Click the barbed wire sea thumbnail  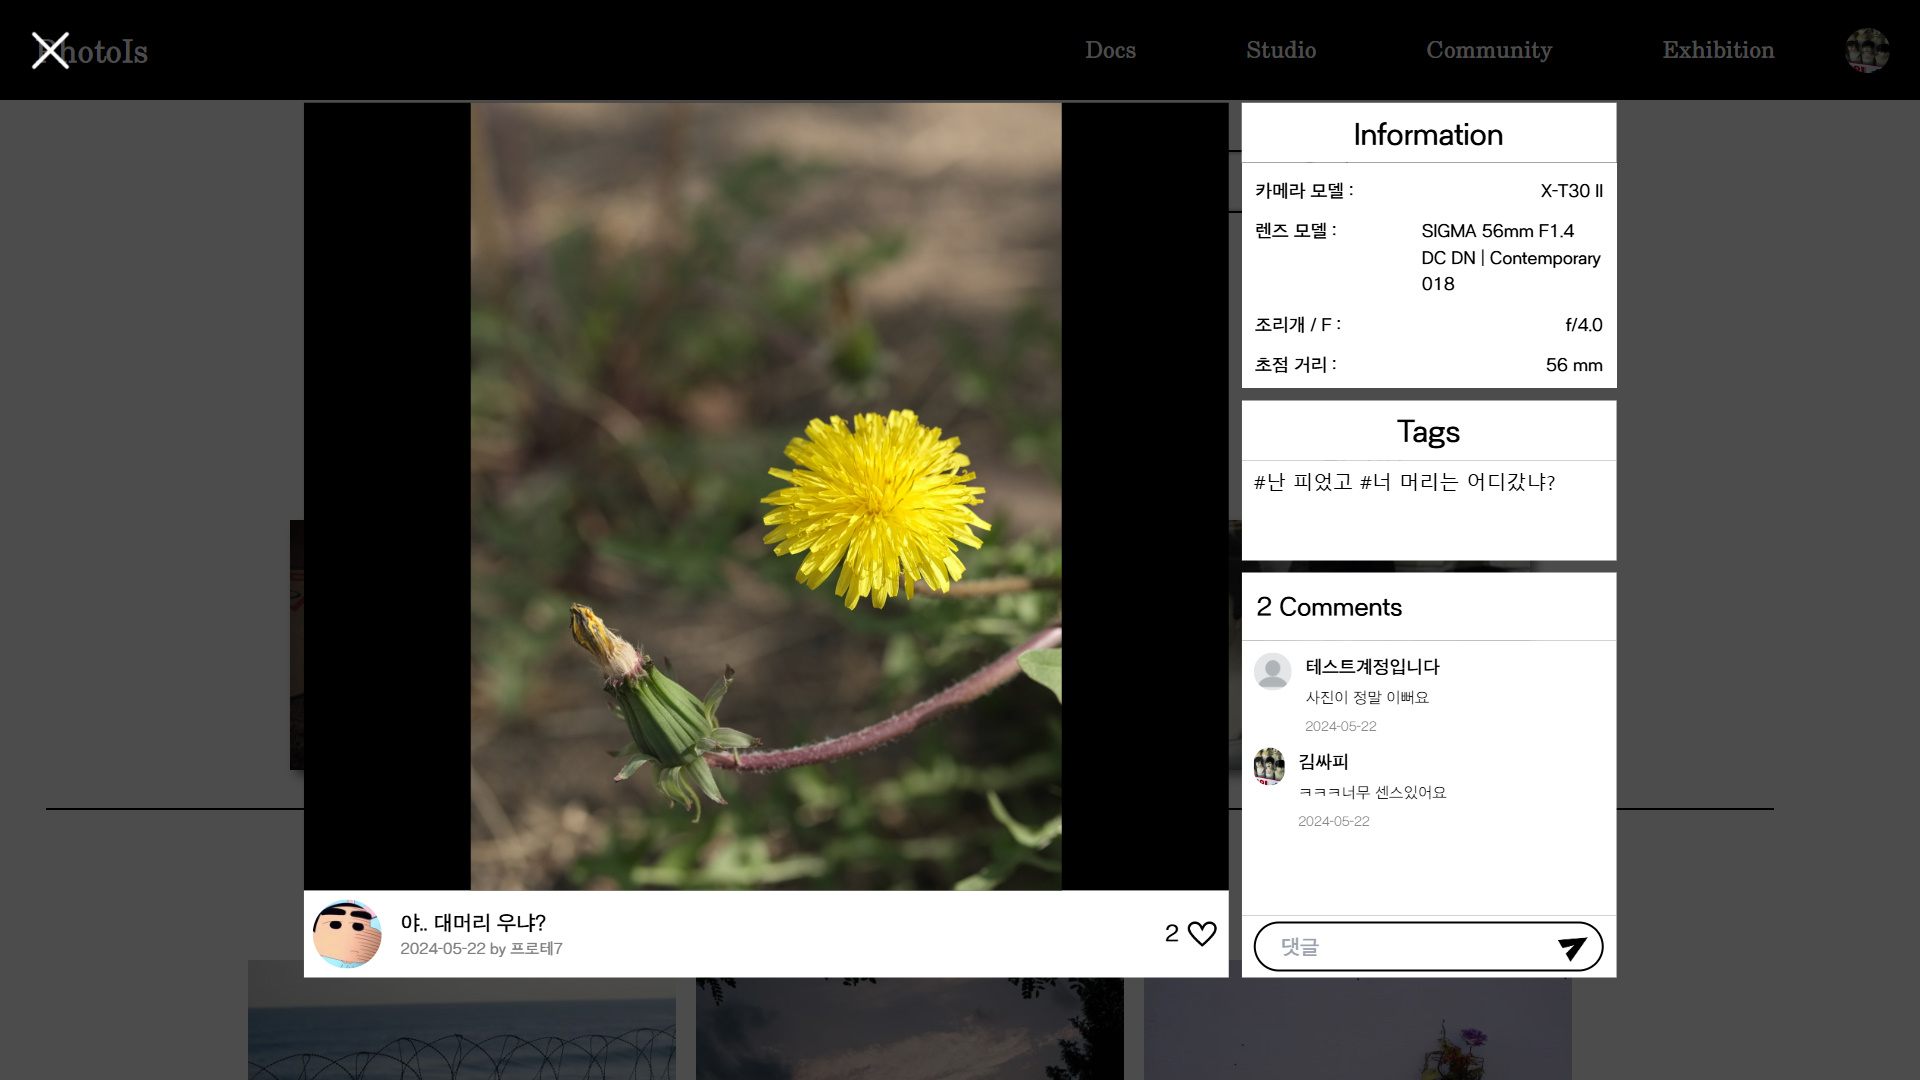pyautogui.click(x=461, y=1028)
